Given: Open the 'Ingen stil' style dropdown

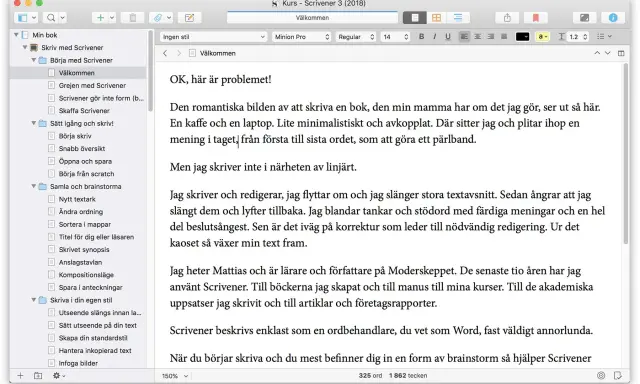Looking at the screenshot, I should [213, 37].
